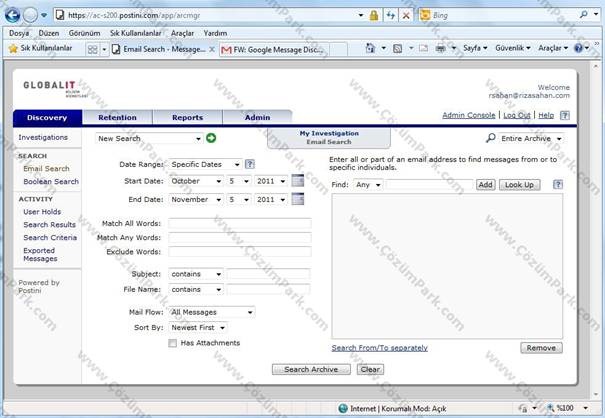Click the Favorites star icon

pos(13,48)
